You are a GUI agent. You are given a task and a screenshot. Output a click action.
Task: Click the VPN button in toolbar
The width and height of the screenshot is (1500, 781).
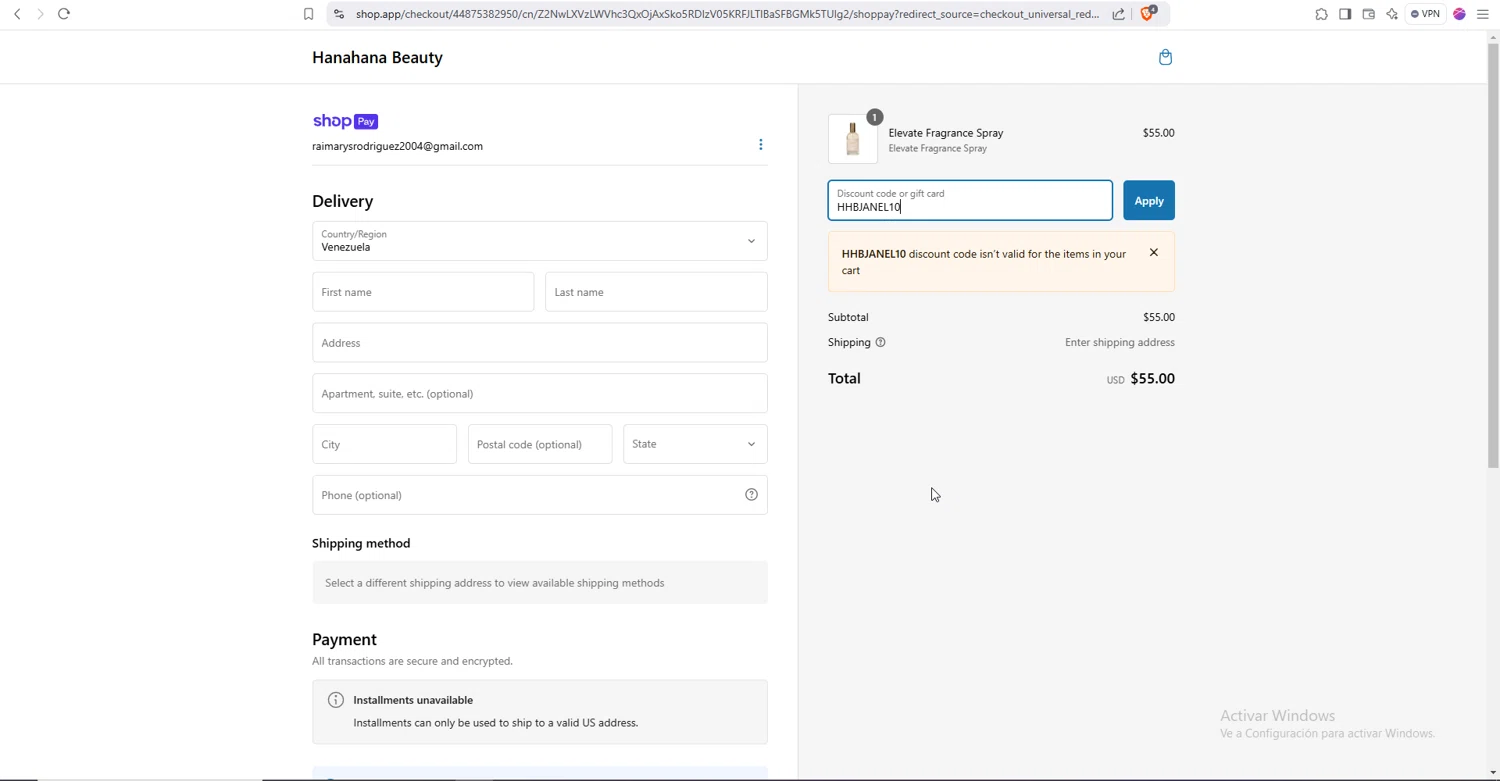tap(1425, 14)
